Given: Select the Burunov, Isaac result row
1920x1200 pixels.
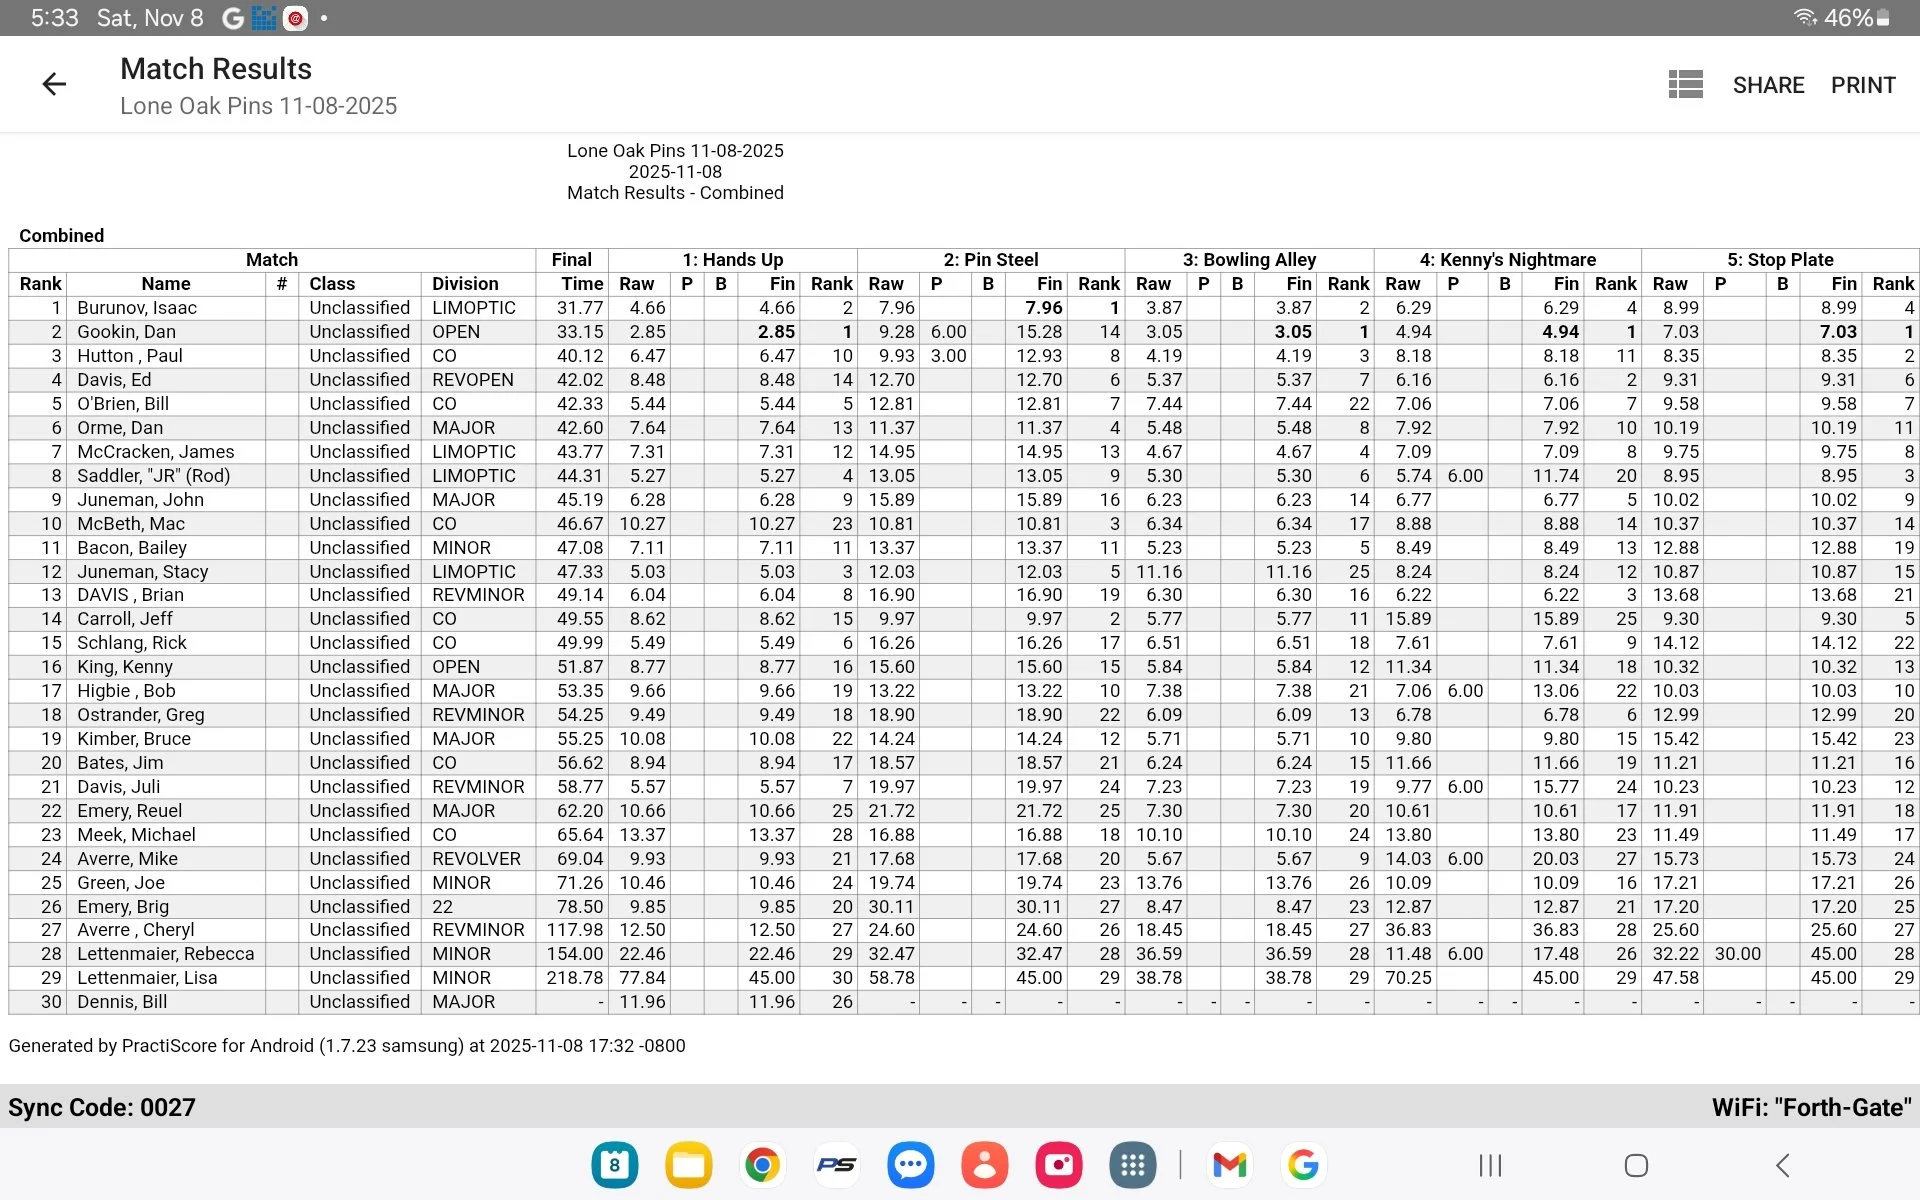Looking at the screenshot, I should coord(963,308).
